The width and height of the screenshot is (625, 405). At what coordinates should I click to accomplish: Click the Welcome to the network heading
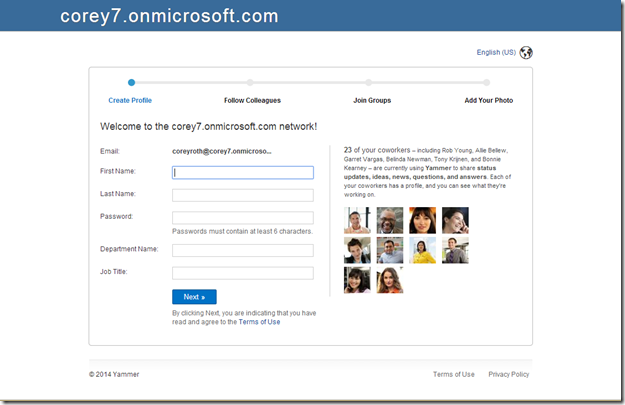coord(208,126)
